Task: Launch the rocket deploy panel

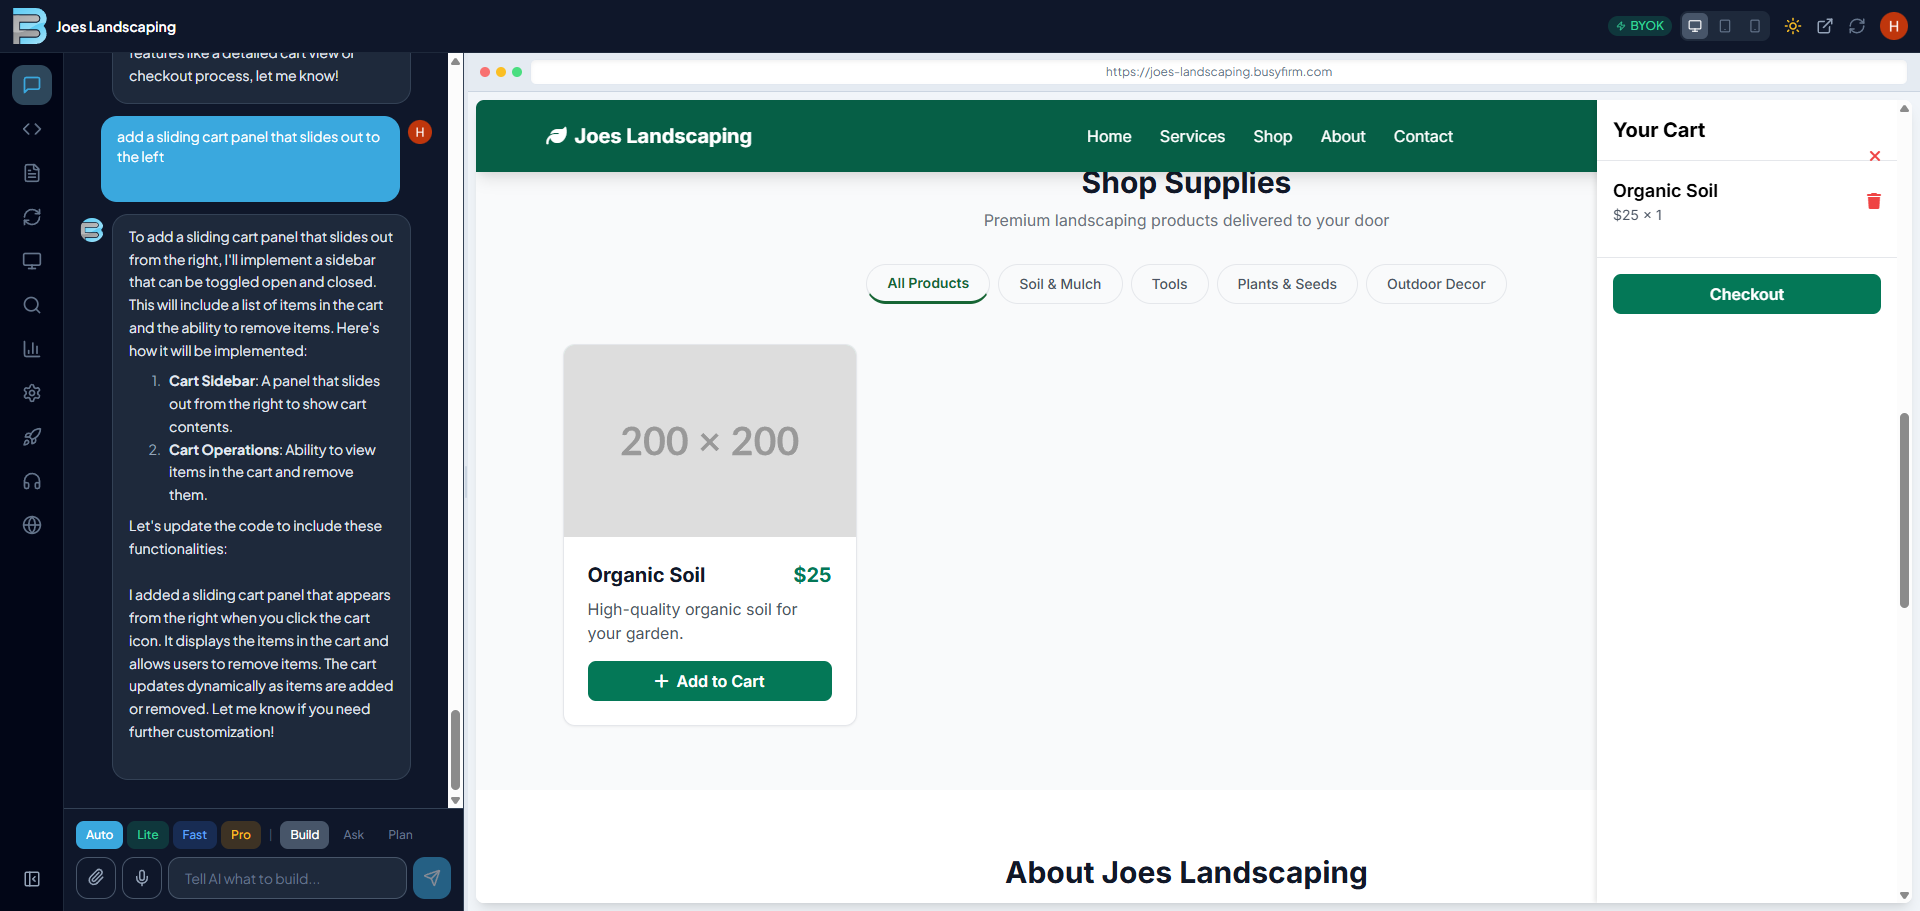Action: (31, 437)
